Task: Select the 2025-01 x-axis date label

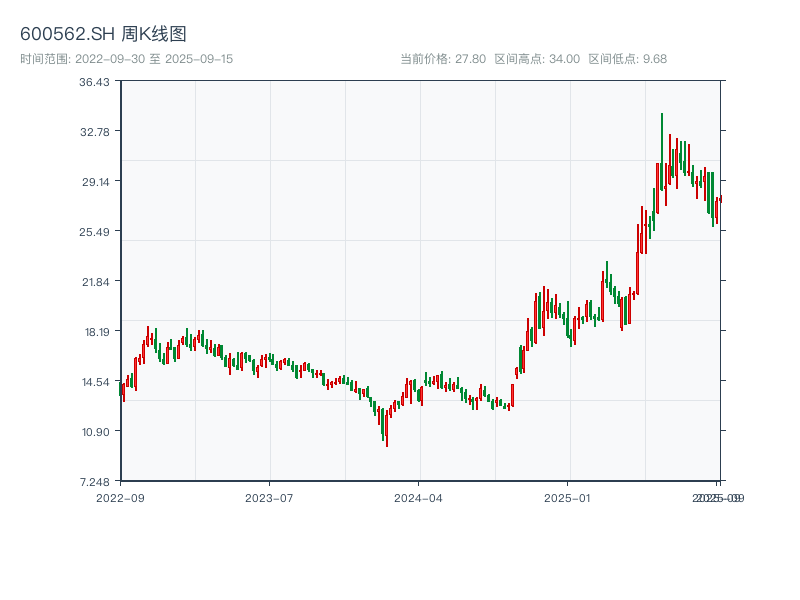Action: (569, 497)
